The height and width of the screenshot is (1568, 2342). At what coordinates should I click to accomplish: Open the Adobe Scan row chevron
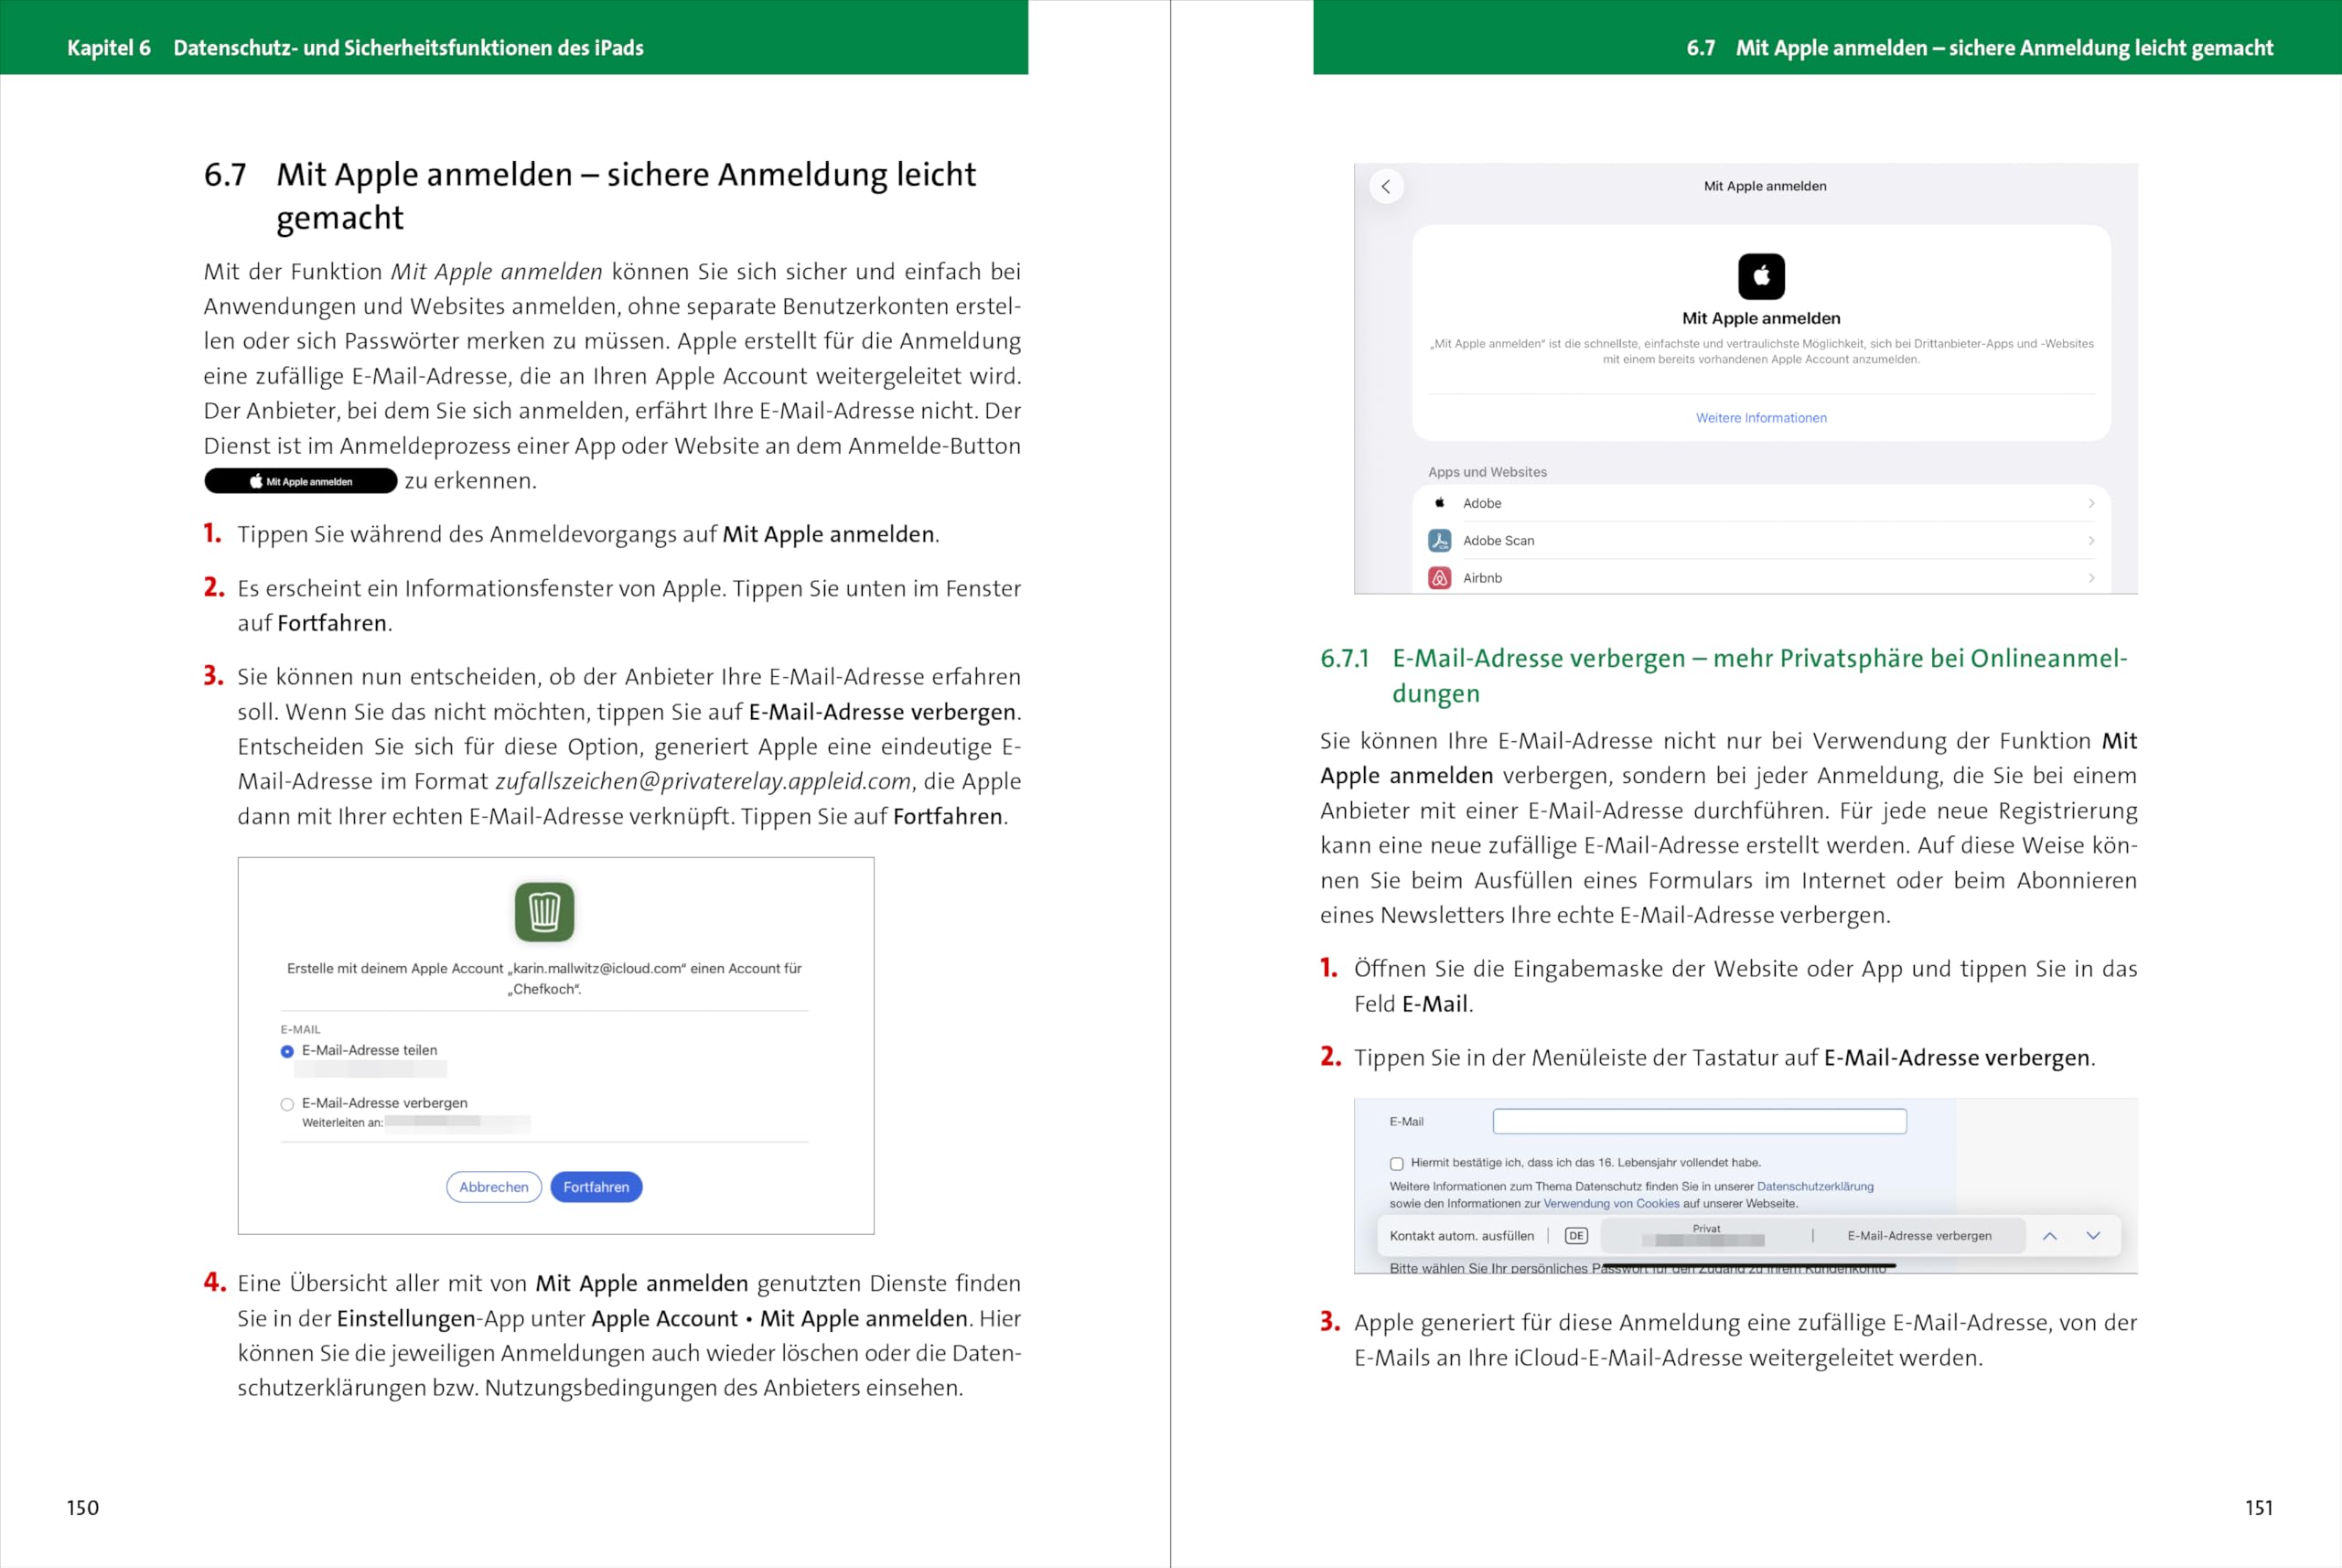[x=2091, y=540]
